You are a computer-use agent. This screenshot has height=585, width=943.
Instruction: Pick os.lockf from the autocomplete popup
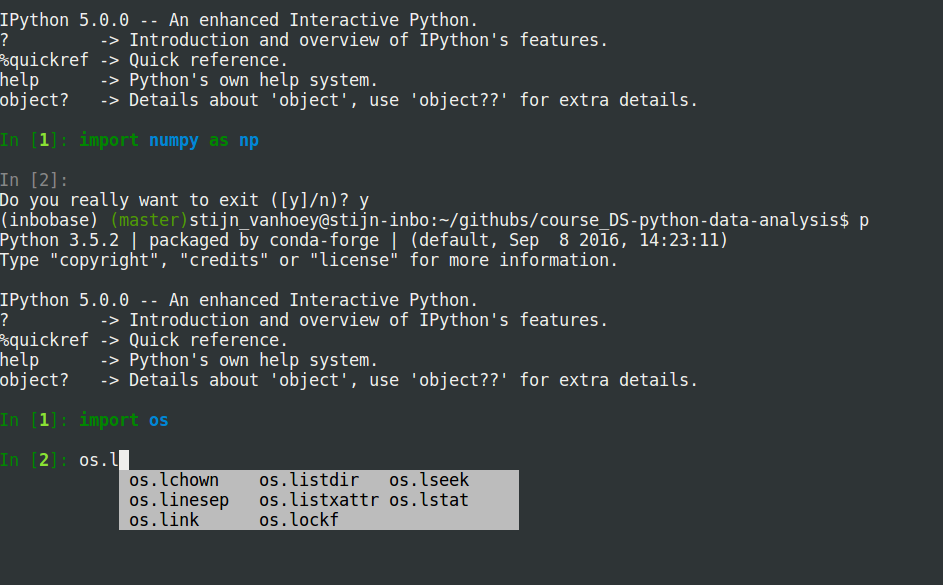coord(299,520)
